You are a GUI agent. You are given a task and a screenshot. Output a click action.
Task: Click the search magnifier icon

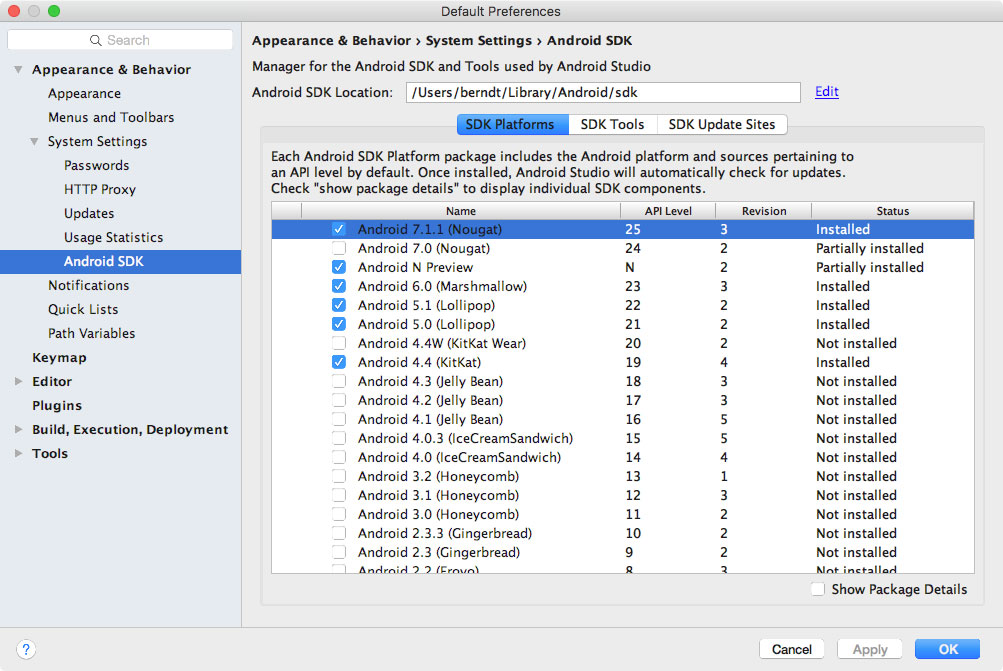[x=96, y=40]
